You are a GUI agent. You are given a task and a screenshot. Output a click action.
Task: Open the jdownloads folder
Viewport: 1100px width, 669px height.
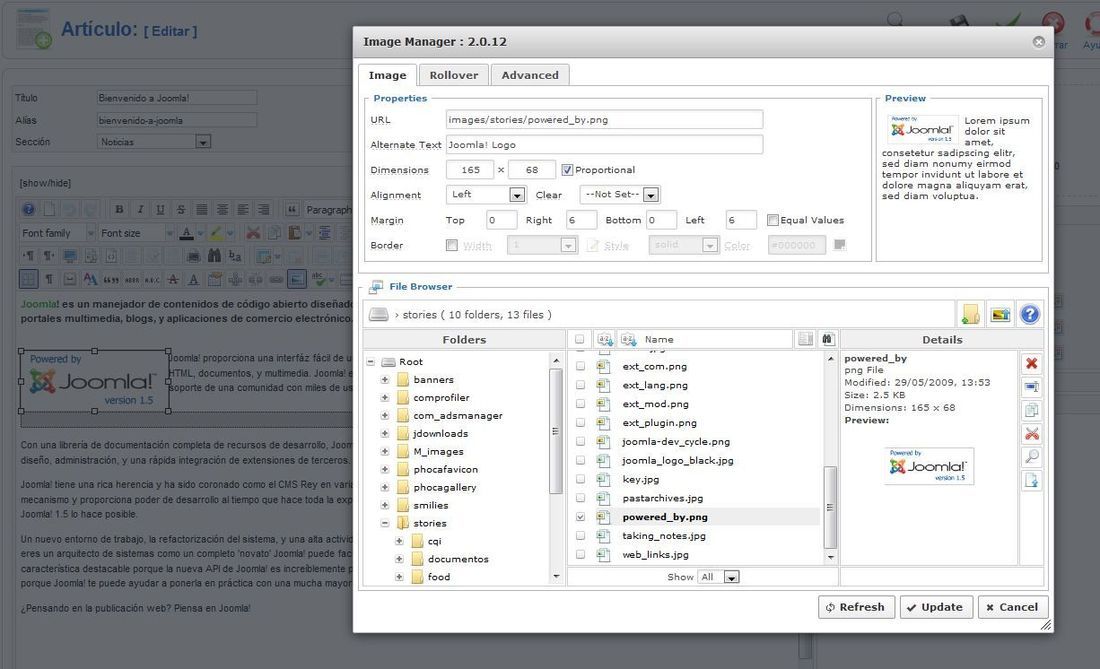[440, 433]
